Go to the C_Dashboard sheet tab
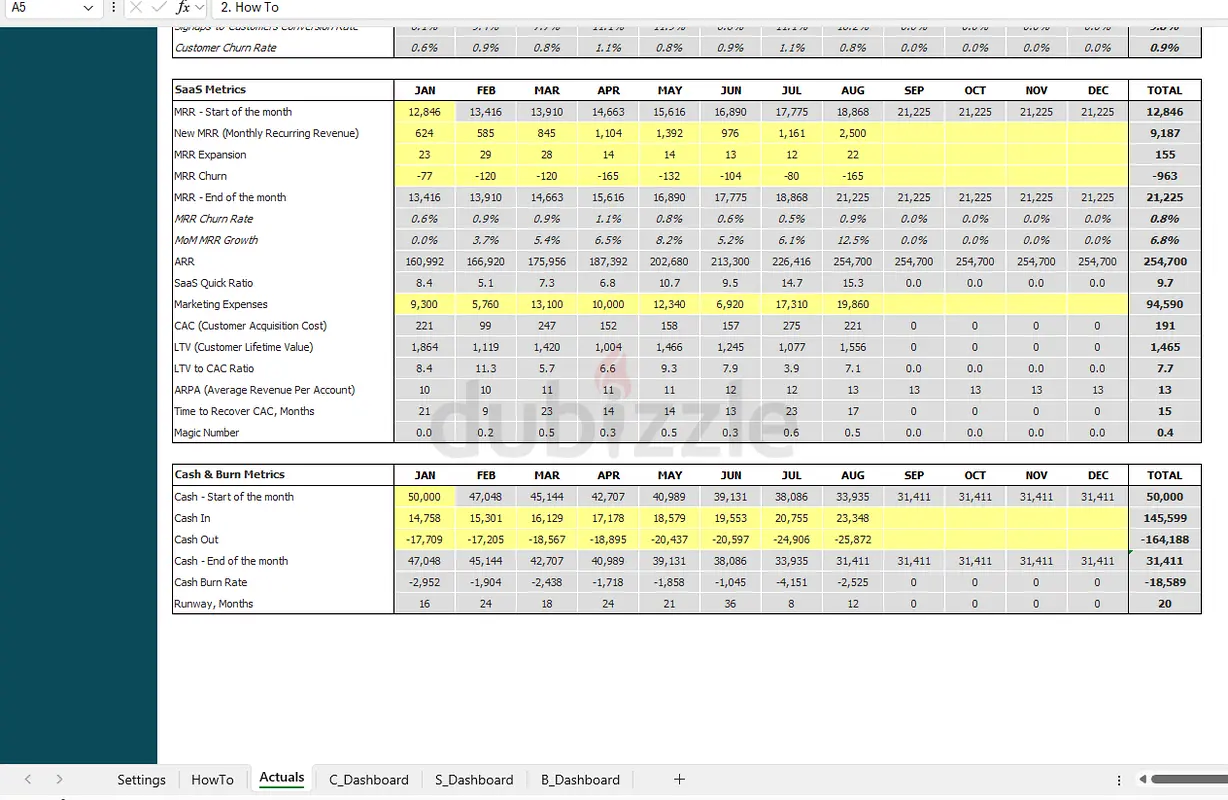Screen dimensions: 1228x800 pos(368,780)
